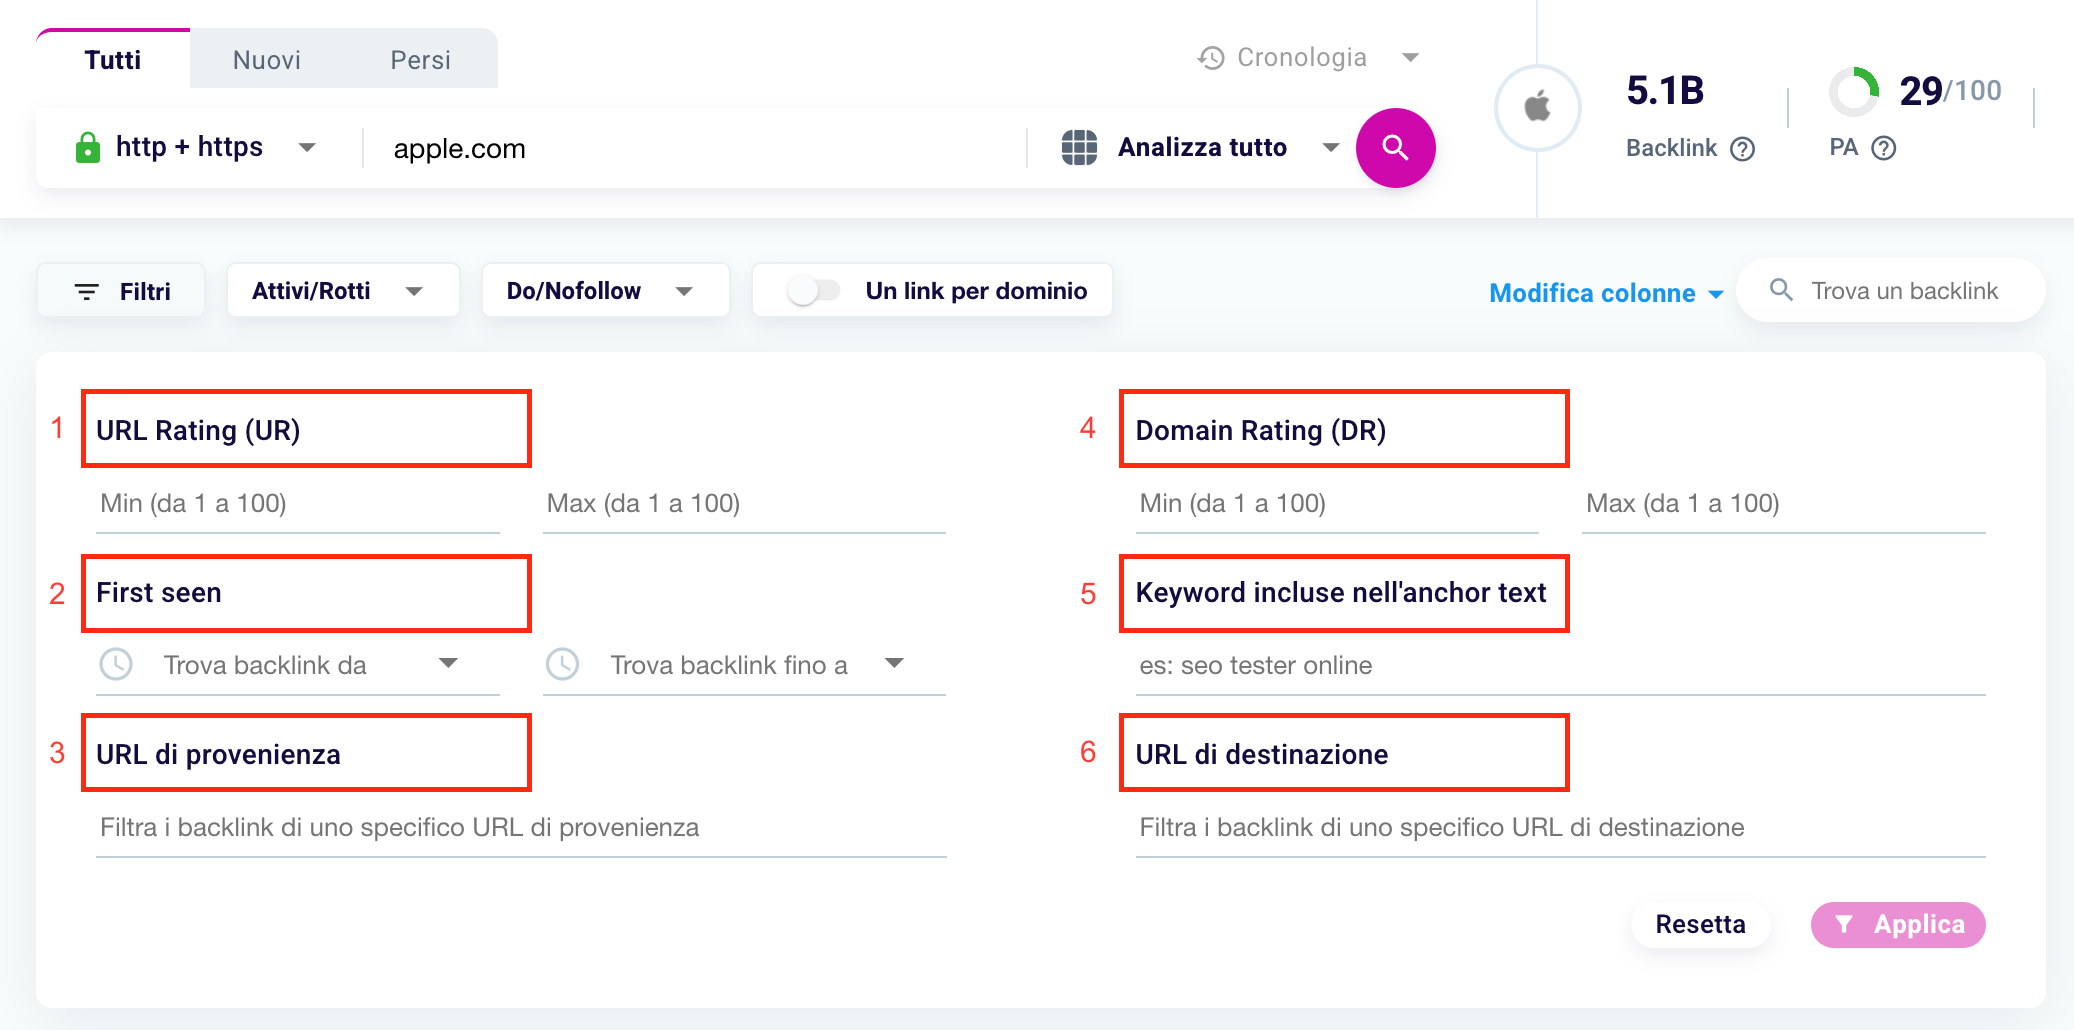Click the Applica filter button

pyautogui.click(x=1898, y=925)
